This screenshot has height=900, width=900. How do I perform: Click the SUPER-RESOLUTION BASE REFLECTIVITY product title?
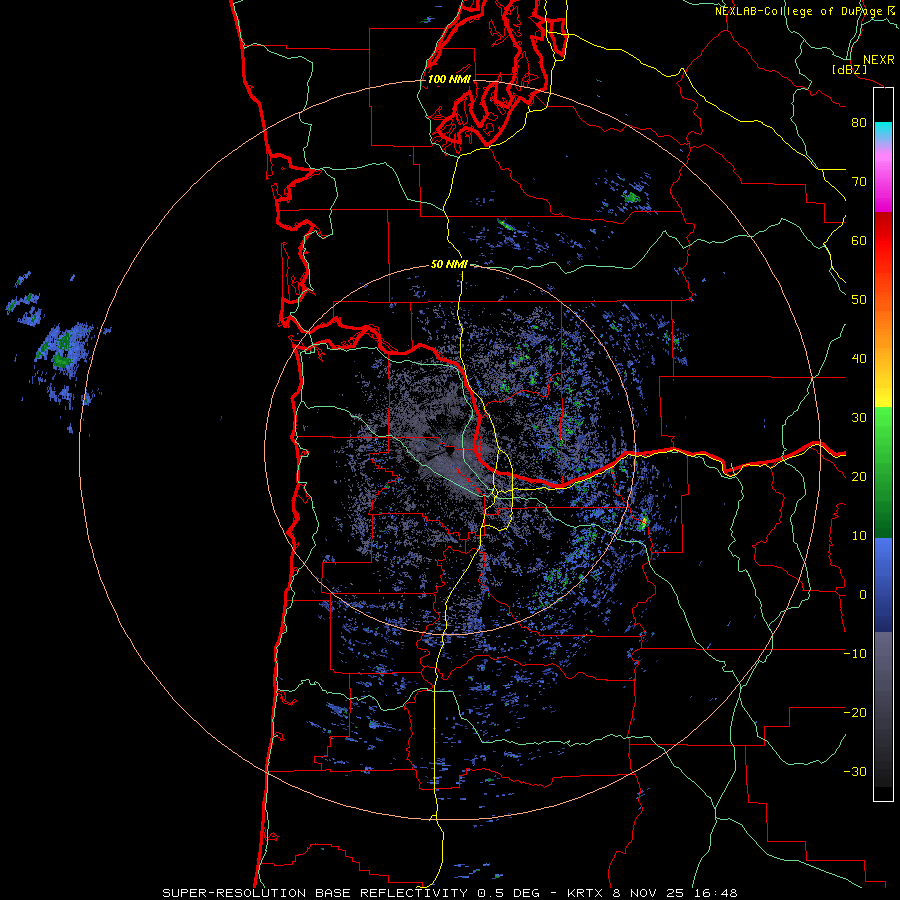click(x=315, y=893)
